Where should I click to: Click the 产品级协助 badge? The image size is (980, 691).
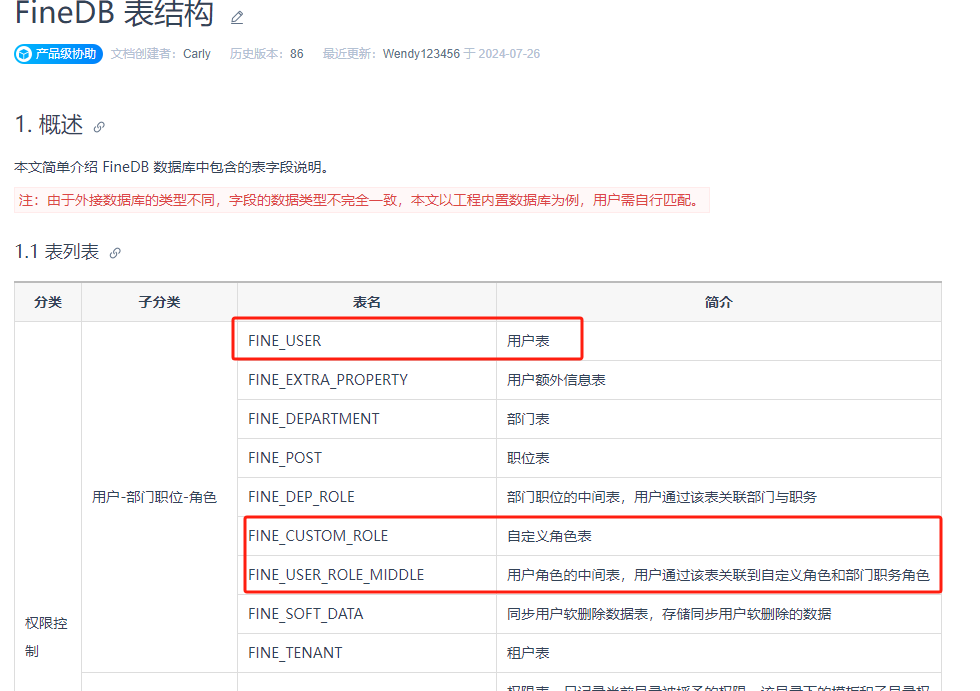click(58, 54)
